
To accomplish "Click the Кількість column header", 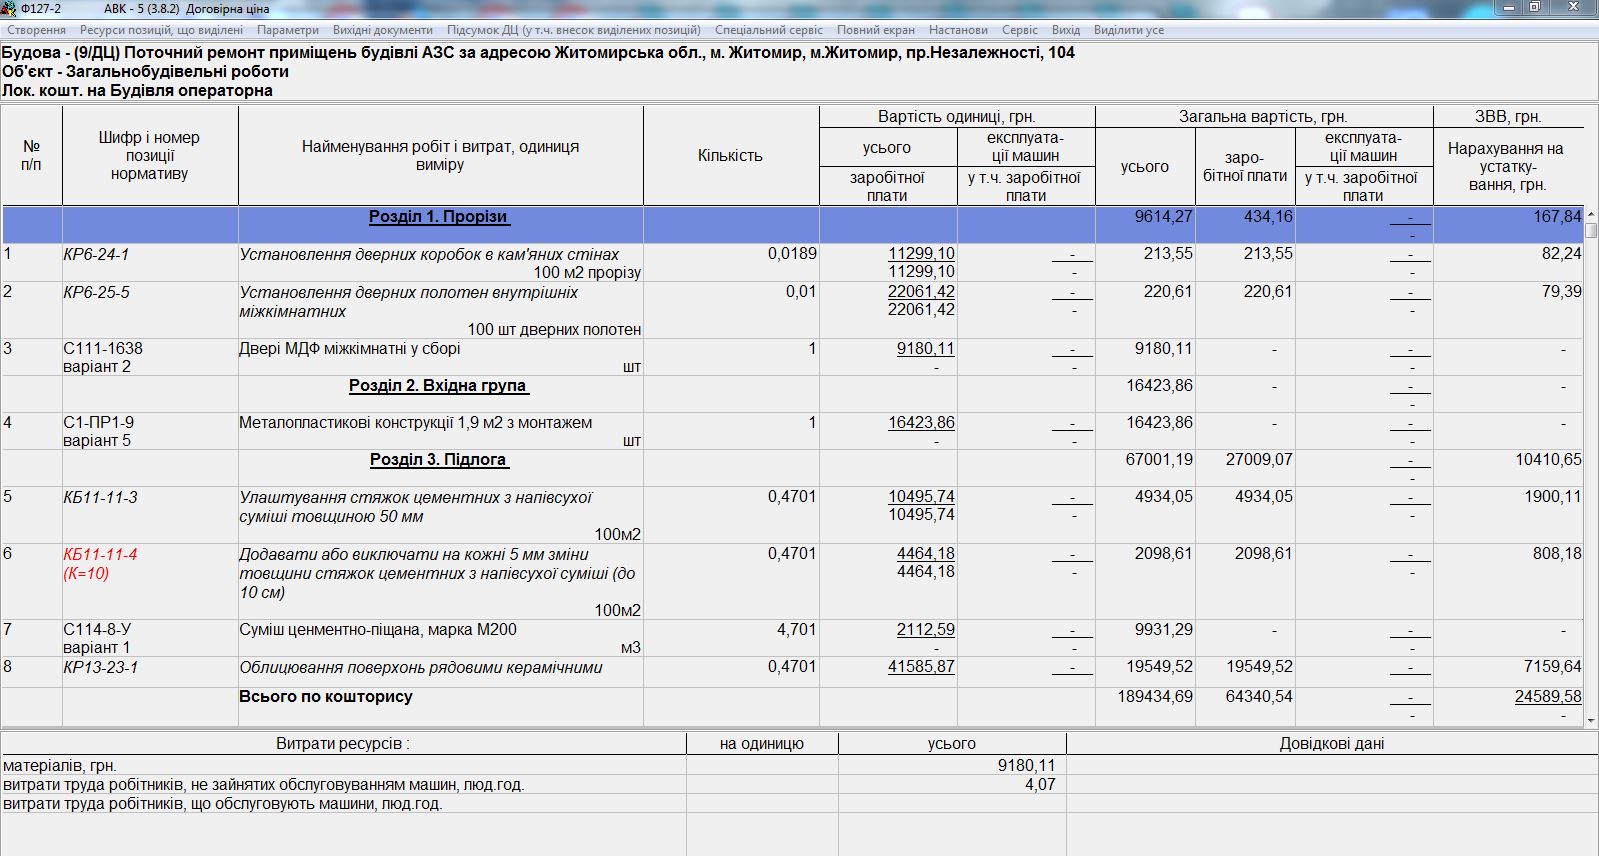I will (x=730, y=155).
